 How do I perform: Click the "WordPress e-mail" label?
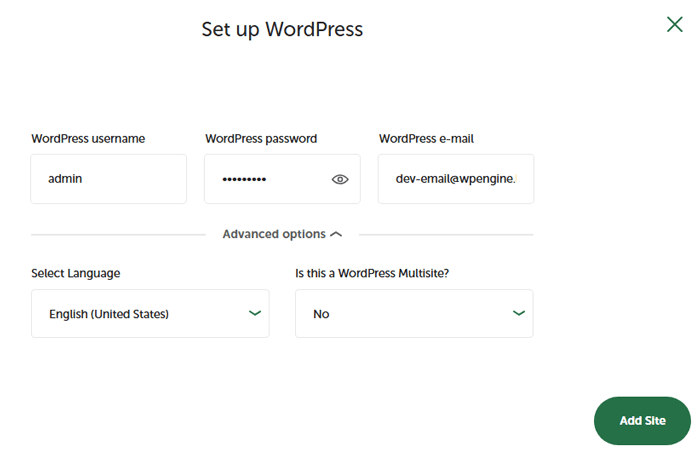click(433, 139)
